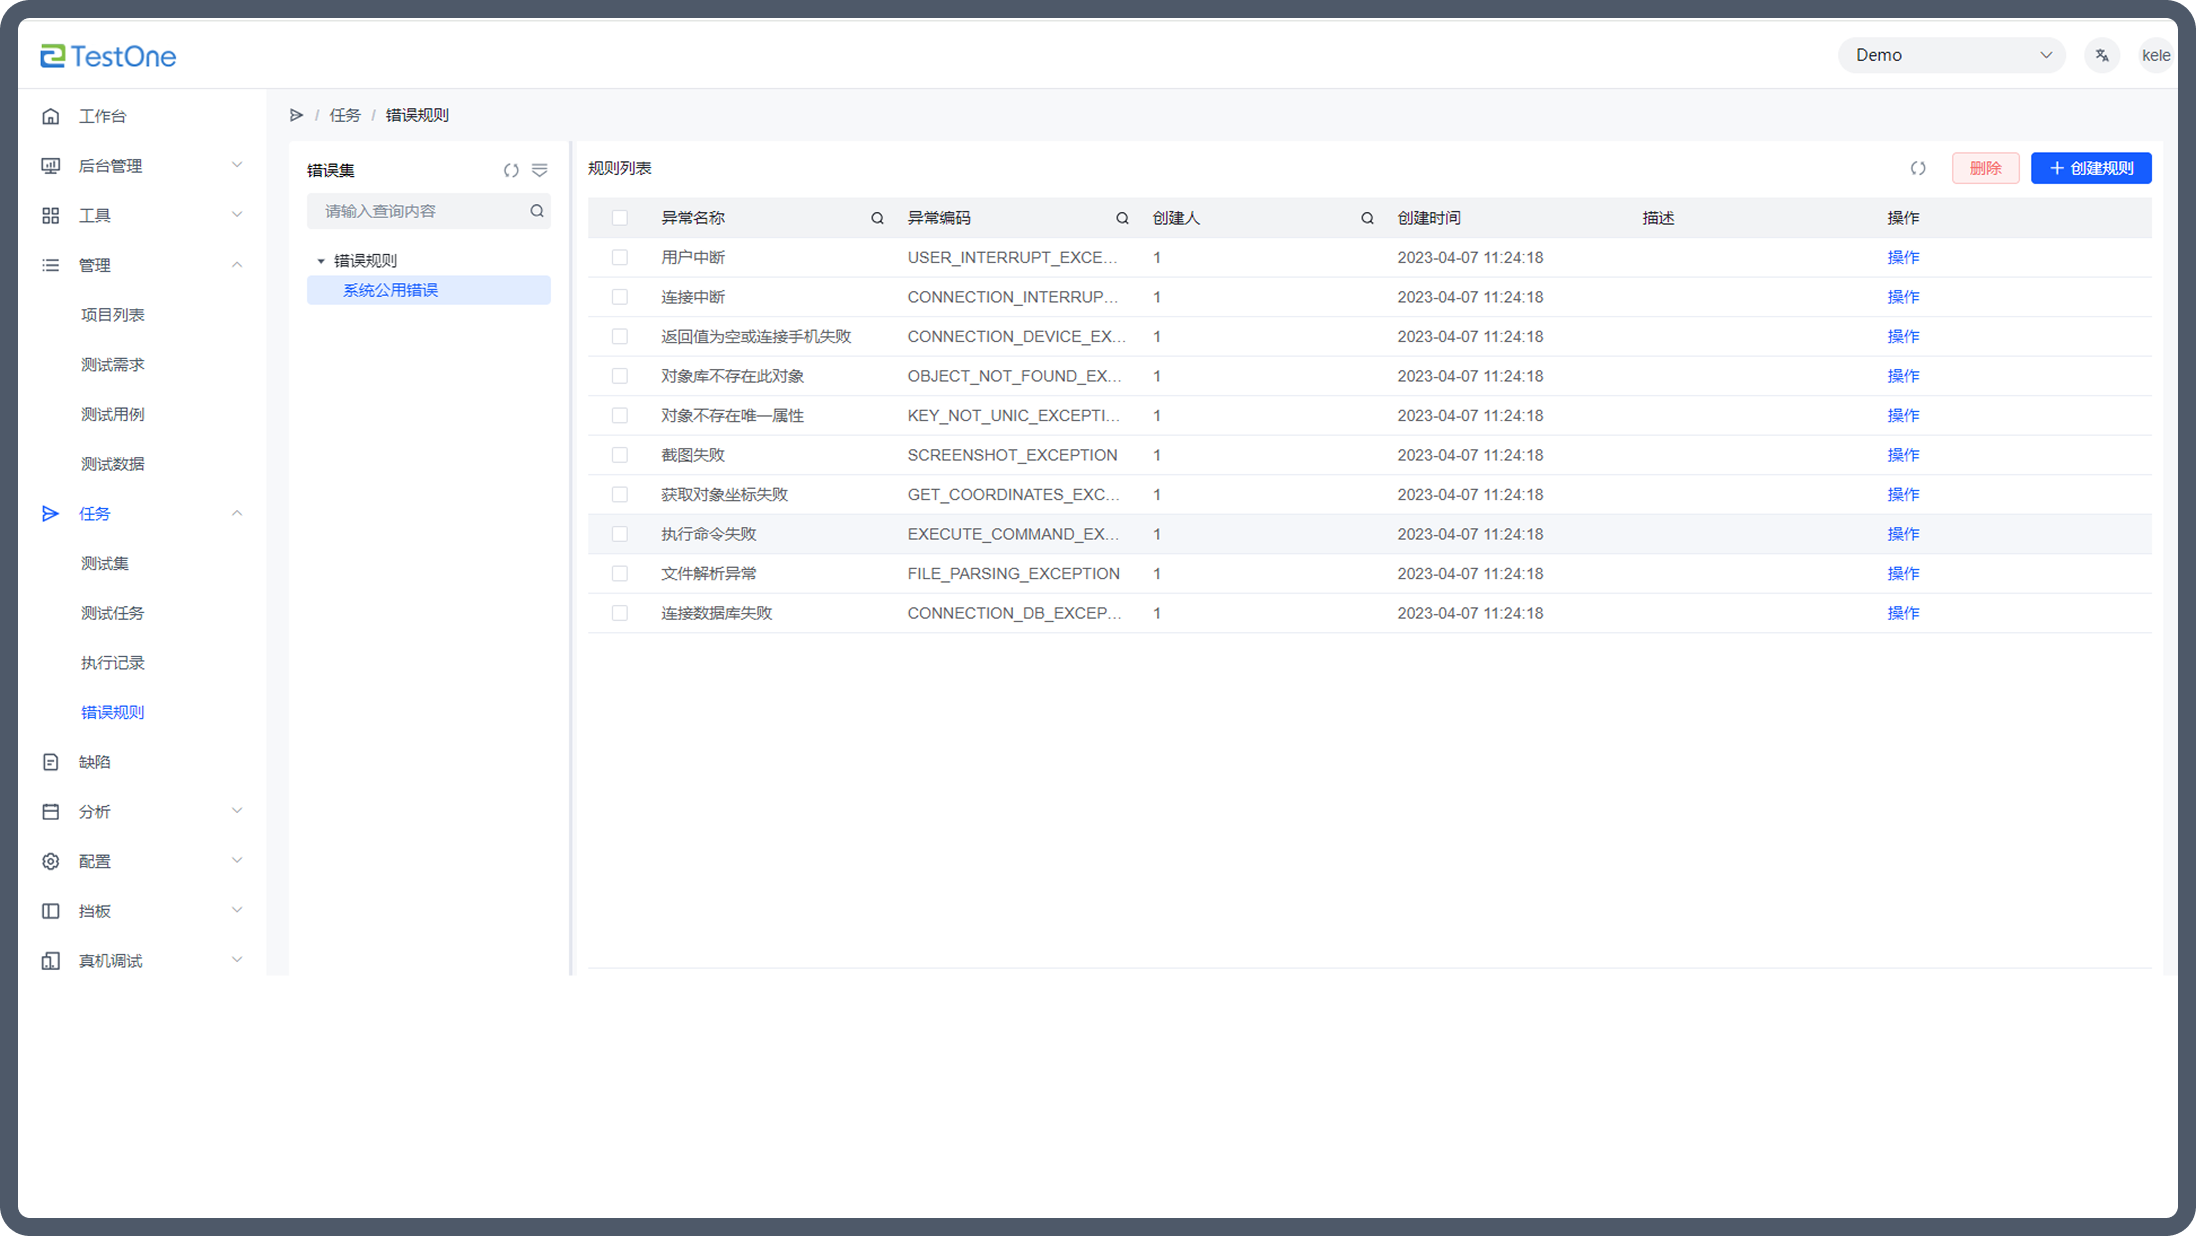The image size is (2196, 1236).
Task: Click the error set search input field
Action: tap(420, 211)
